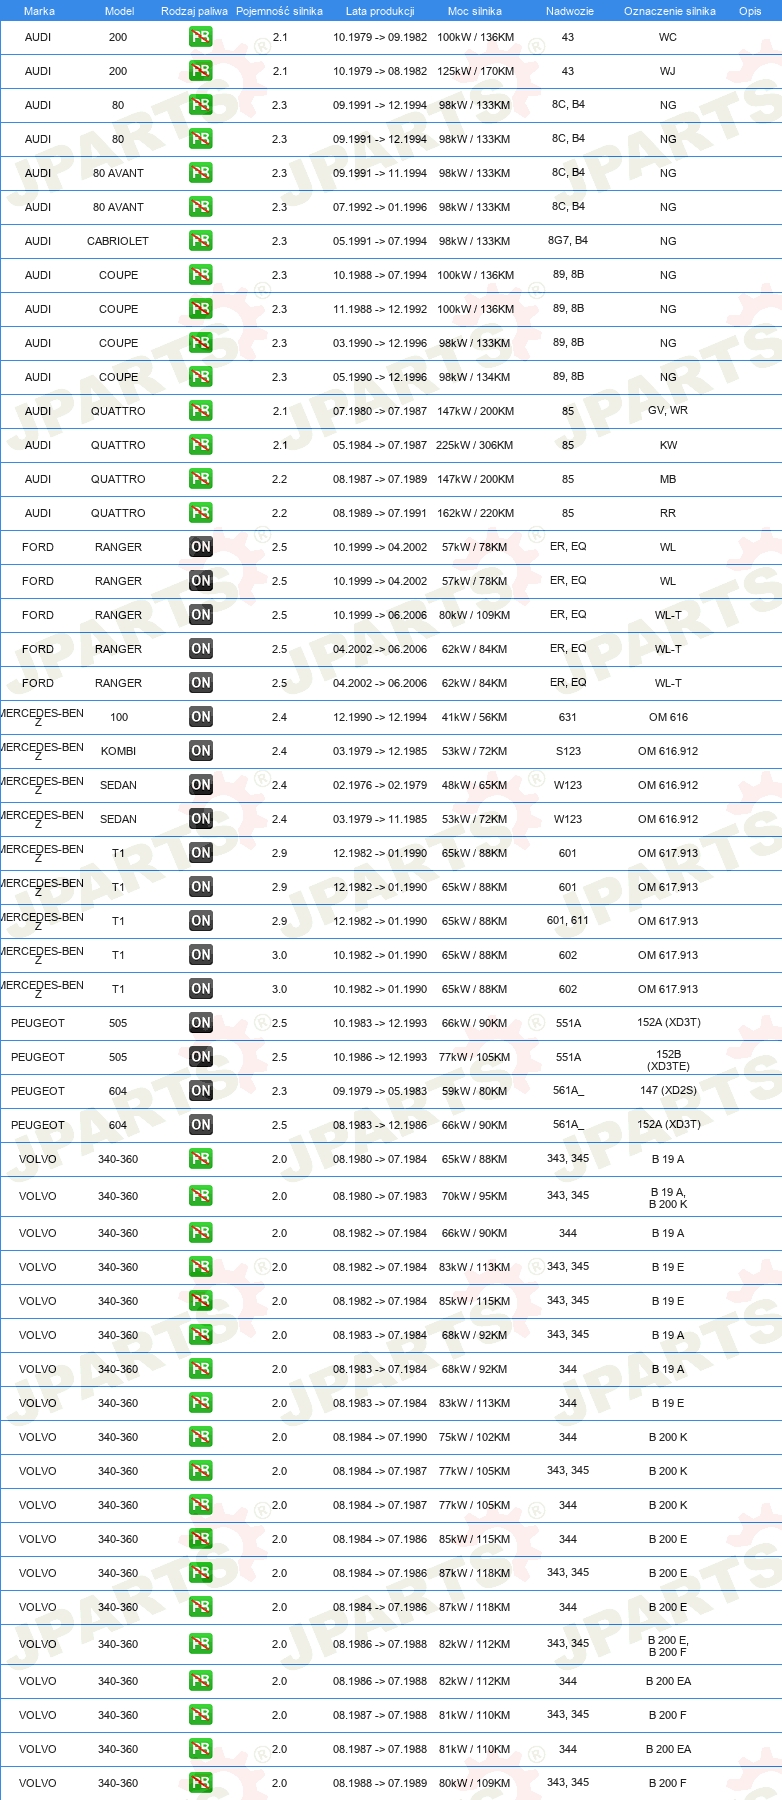Click the ON diesel icon in the Mercedes-Benz Kombi row
Screen dimensions: 782x1800
click(201, 751)
